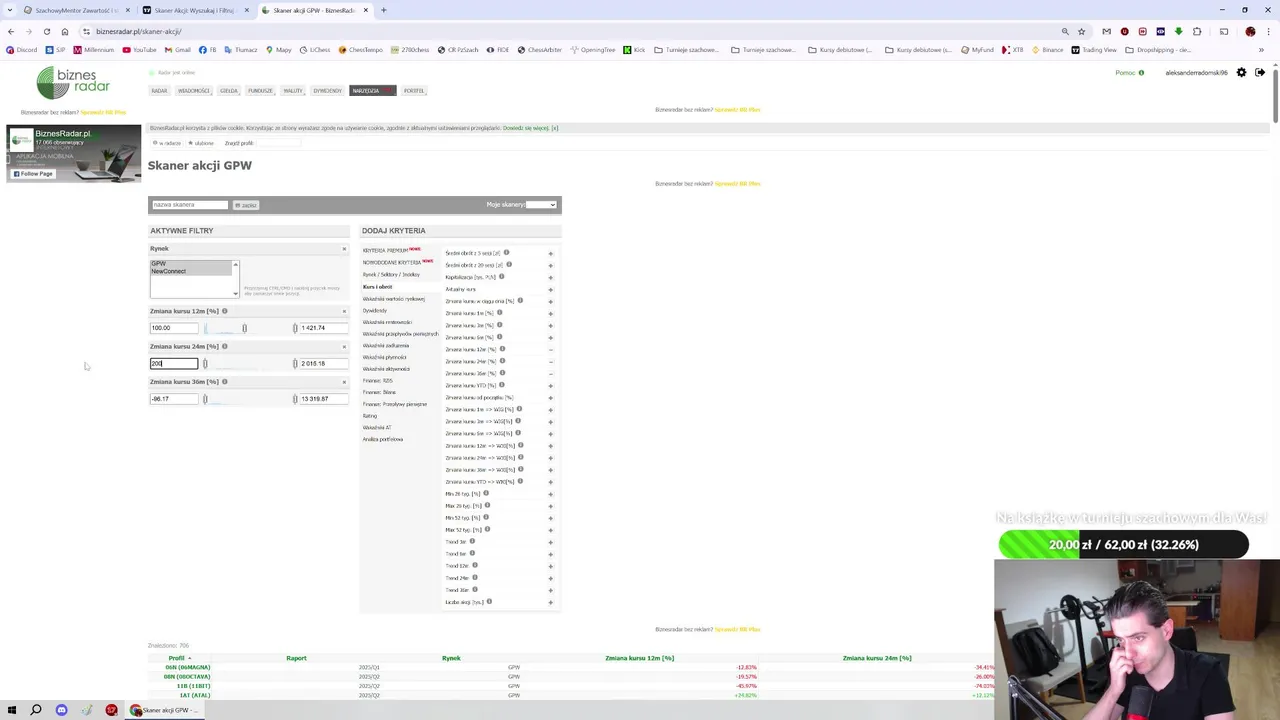Open 'PORTFEL' navigation menu
The image size is (1280, 720).
(x=414, y=91)
